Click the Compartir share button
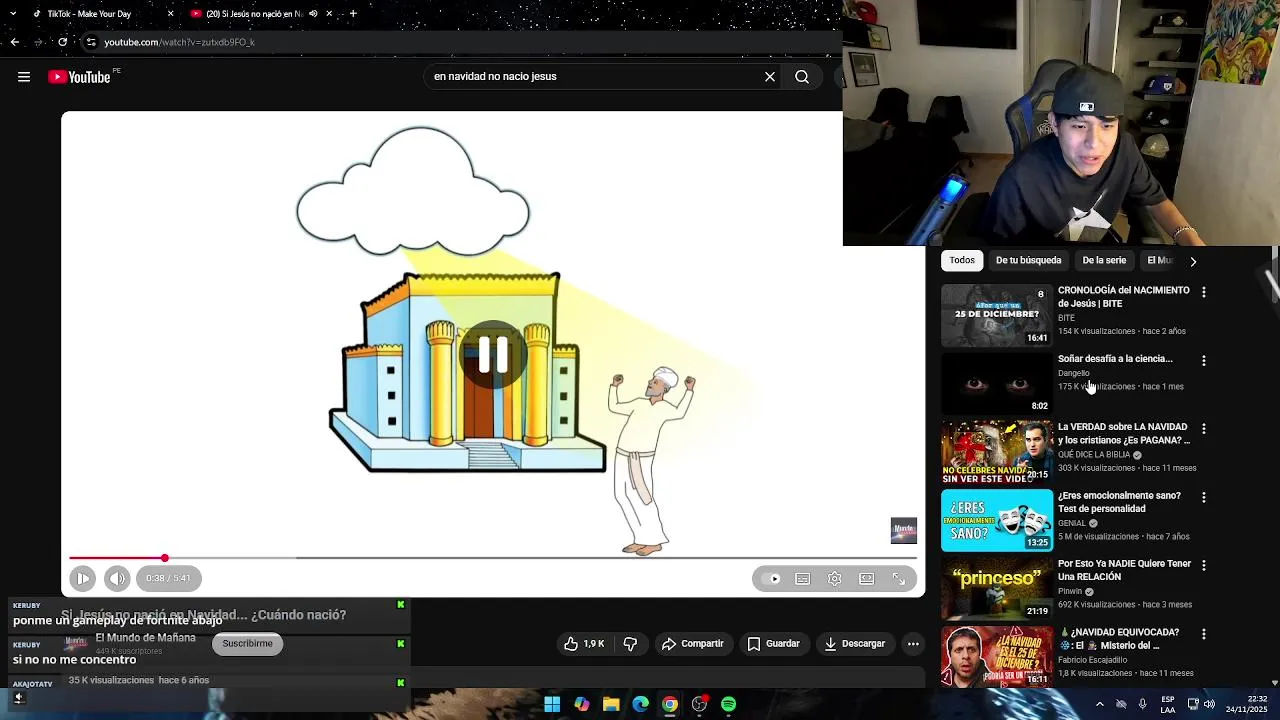 [x=692, y=644]
